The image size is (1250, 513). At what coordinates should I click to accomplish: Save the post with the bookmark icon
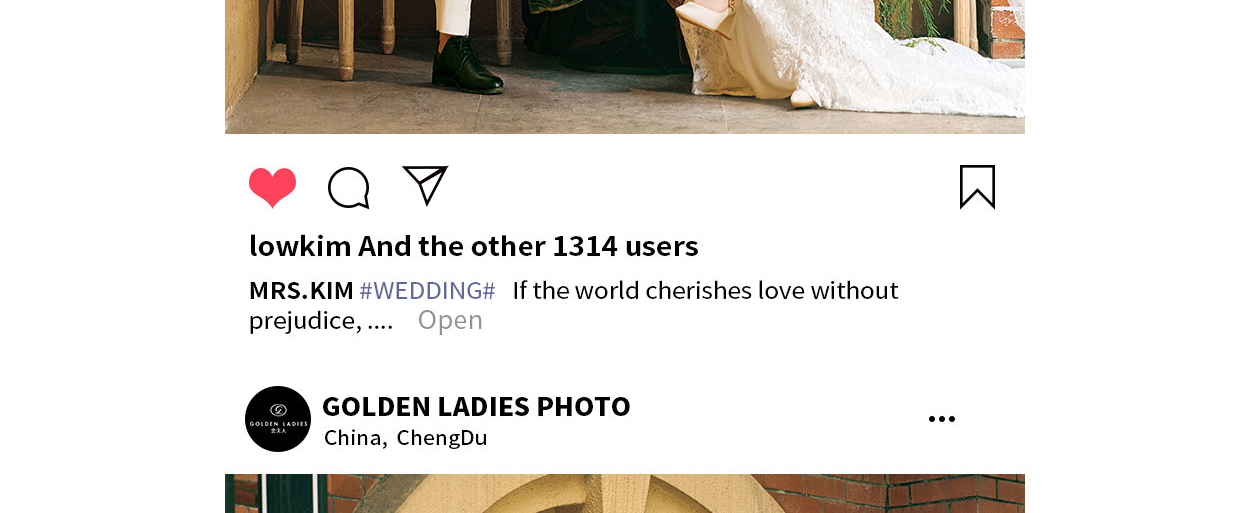(977, 187)
